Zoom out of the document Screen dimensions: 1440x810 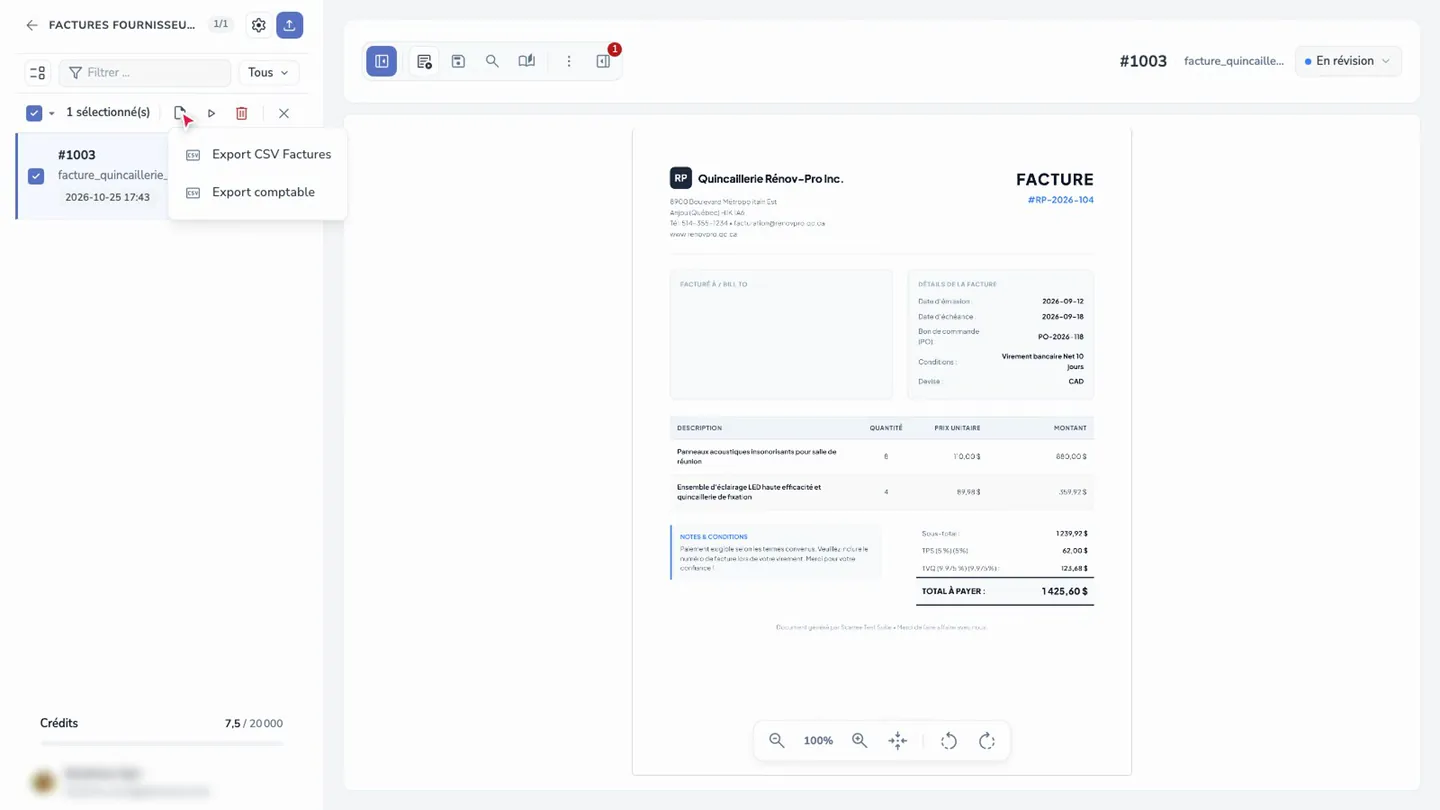(776, 741)
